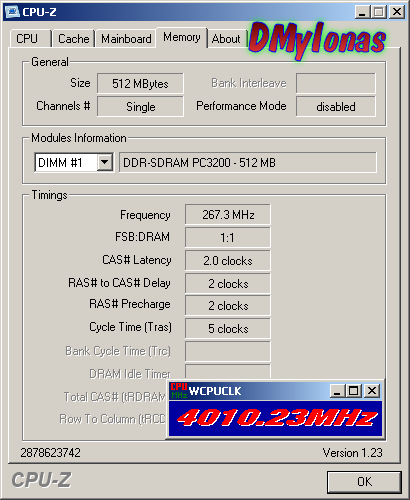Click the 2.0 clocks CAS latency value

228,260
